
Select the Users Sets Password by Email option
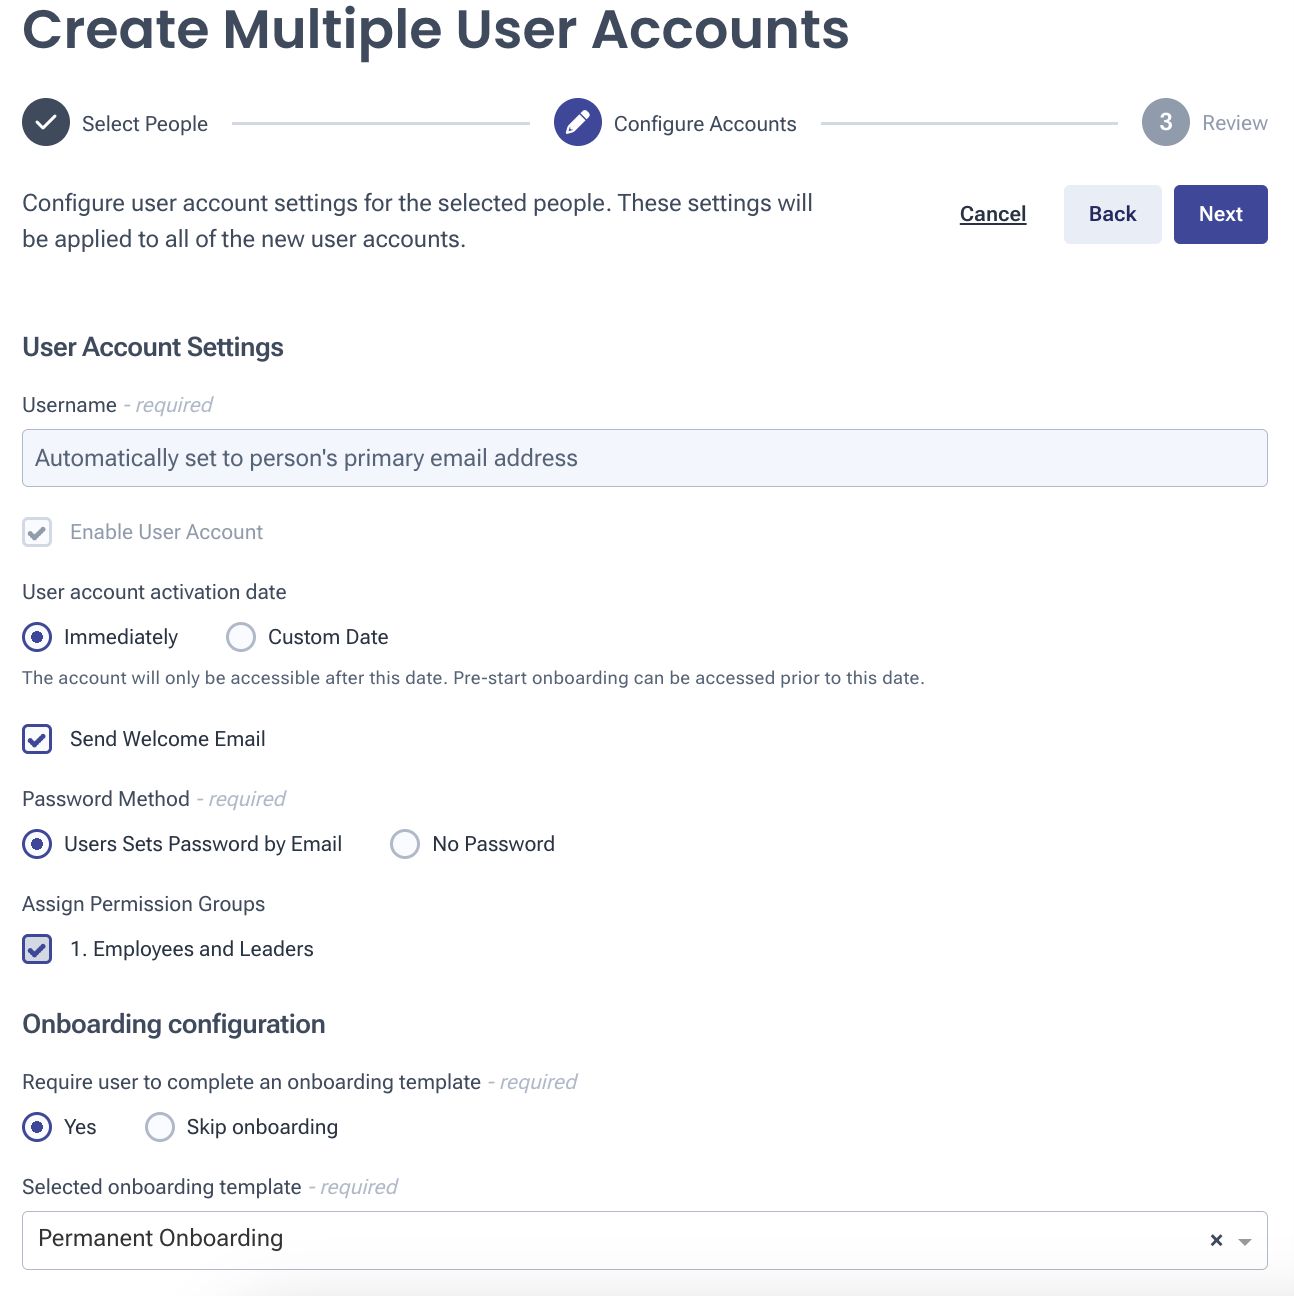(x=37, y=844)
